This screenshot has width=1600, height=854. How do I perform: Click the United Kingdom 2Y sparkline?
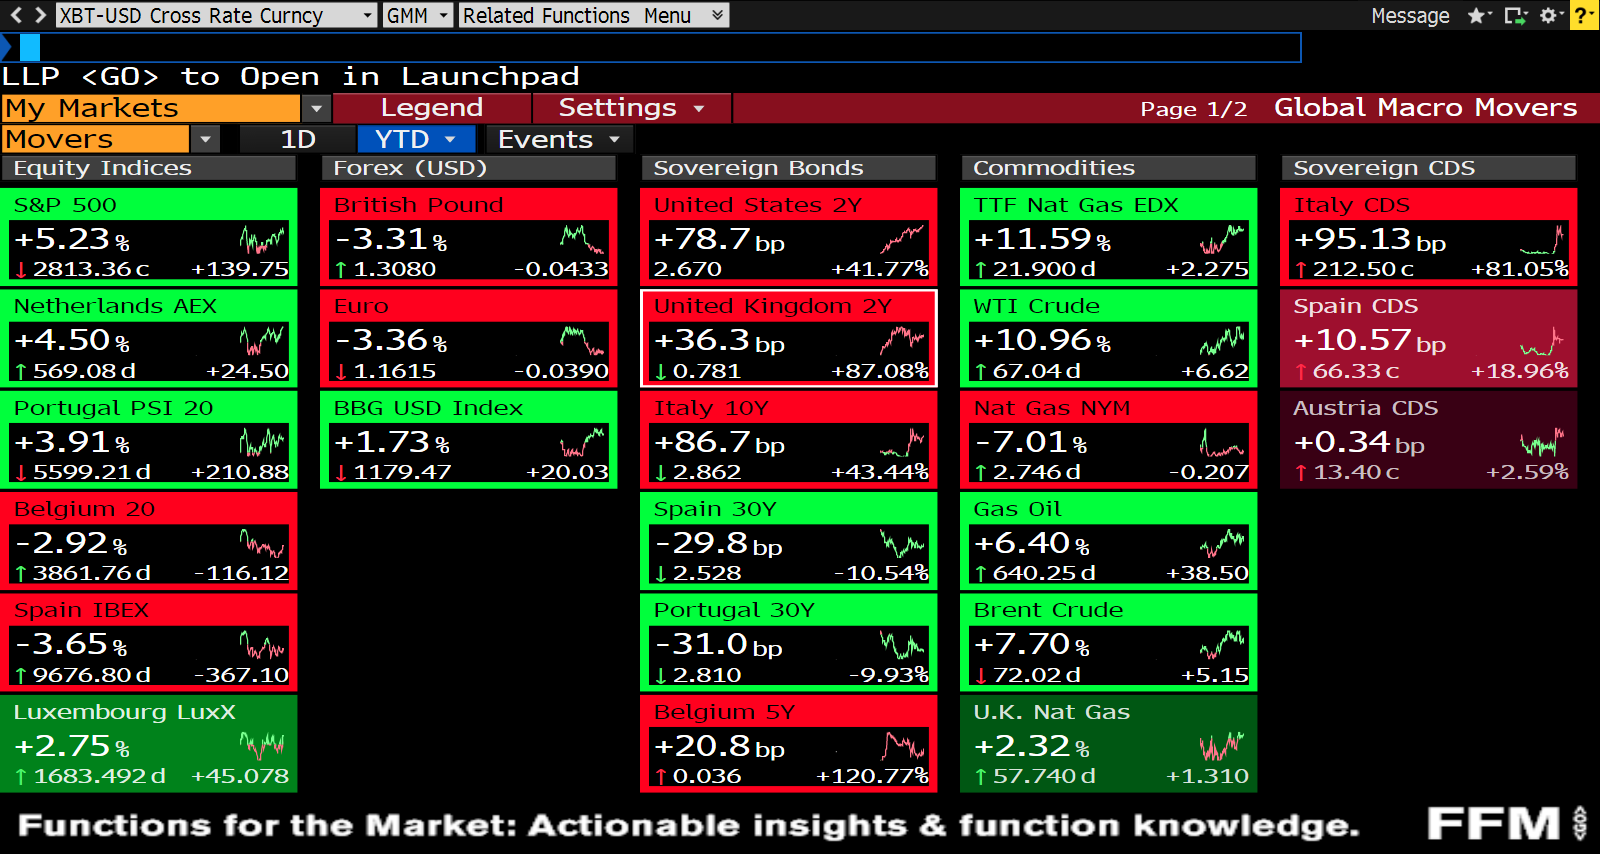pyautogui.click(x=902, y=341)
